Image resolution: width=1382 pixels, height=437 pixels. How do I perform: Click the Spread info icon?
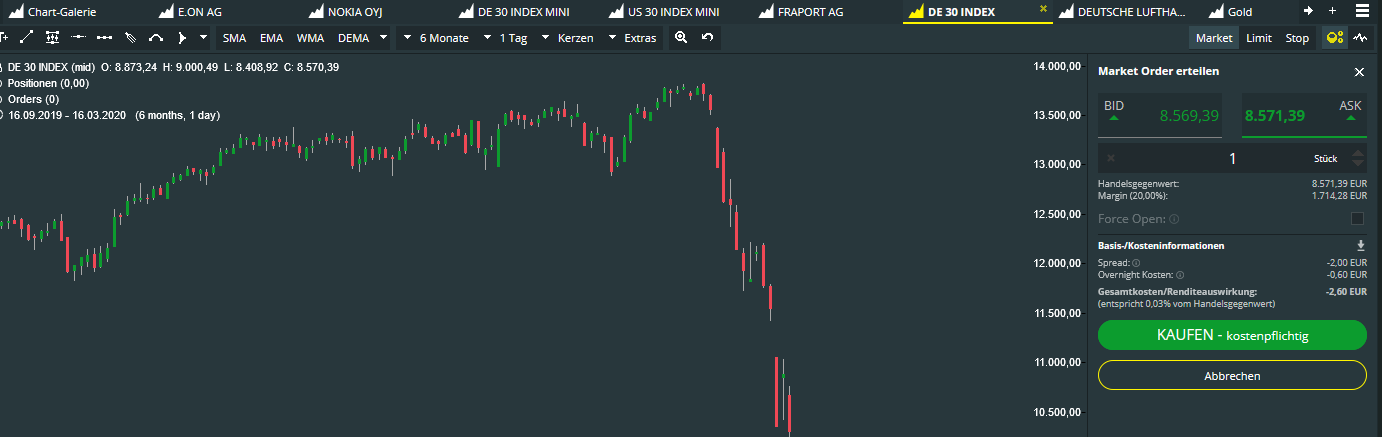coord(1136,262)
